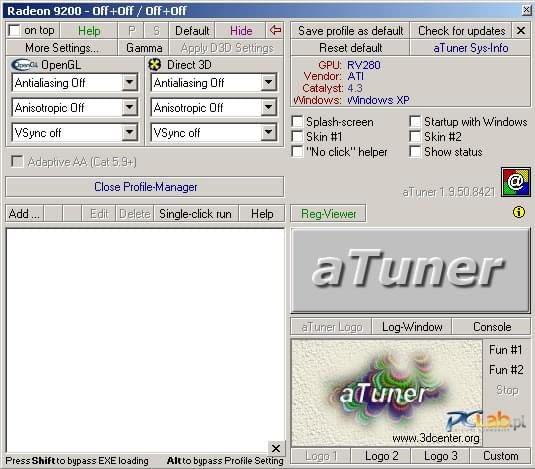Expand OpenGL Anisotropic dropdown

(x=130, y=107)
